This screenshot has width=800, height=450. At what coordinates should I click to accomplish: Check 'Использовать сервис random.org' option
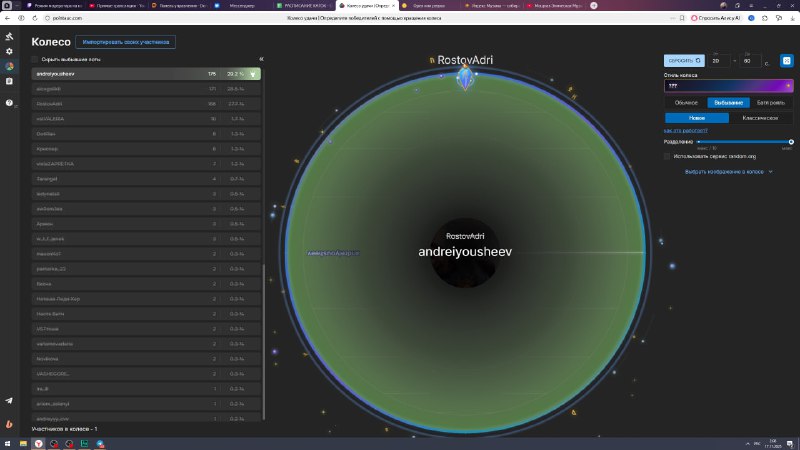[x=668, y=155]
